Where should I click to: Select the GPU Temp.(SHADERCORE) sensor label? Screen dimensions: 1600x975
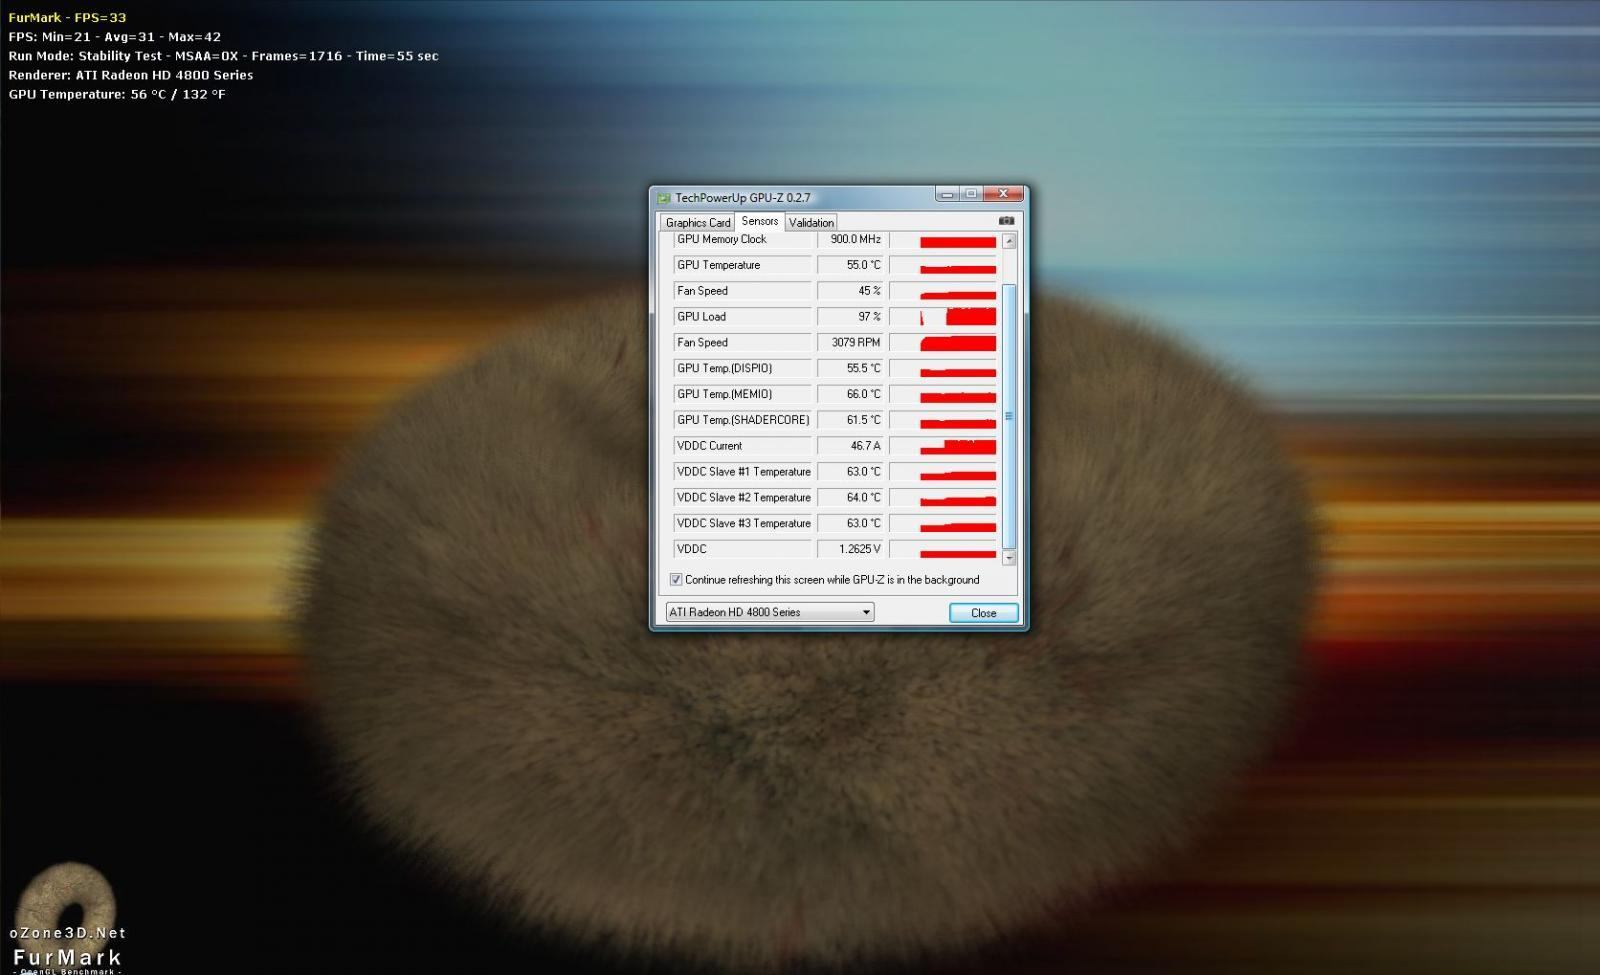click(742, 420)
